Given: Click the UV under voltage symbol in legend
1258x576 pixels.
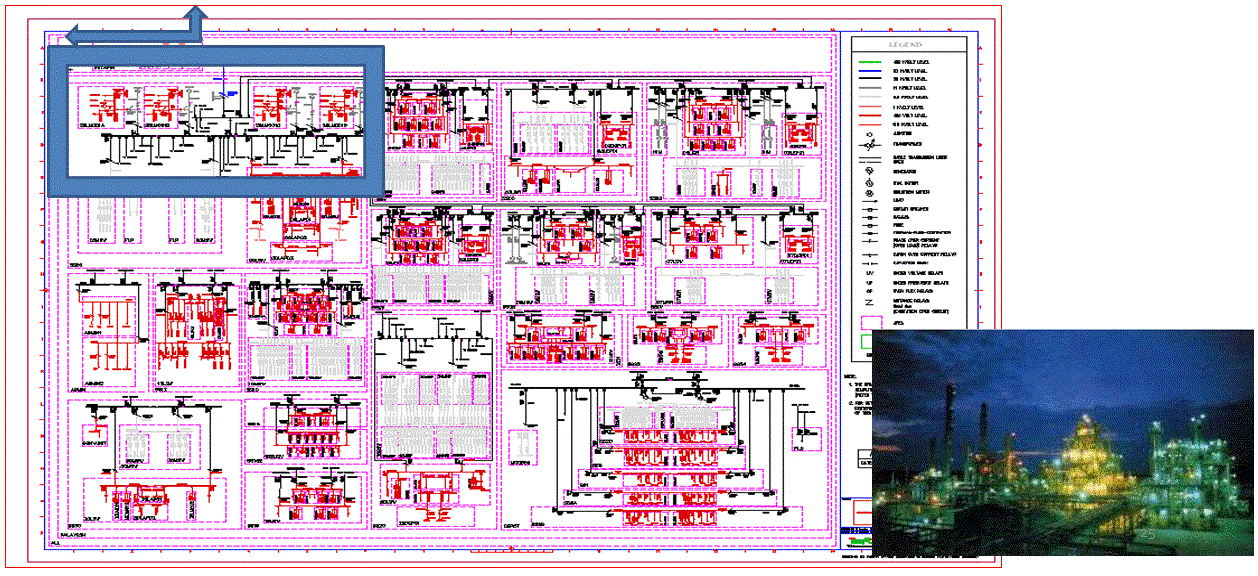Looking at the screenshot, I should click(x=870, y=272).
